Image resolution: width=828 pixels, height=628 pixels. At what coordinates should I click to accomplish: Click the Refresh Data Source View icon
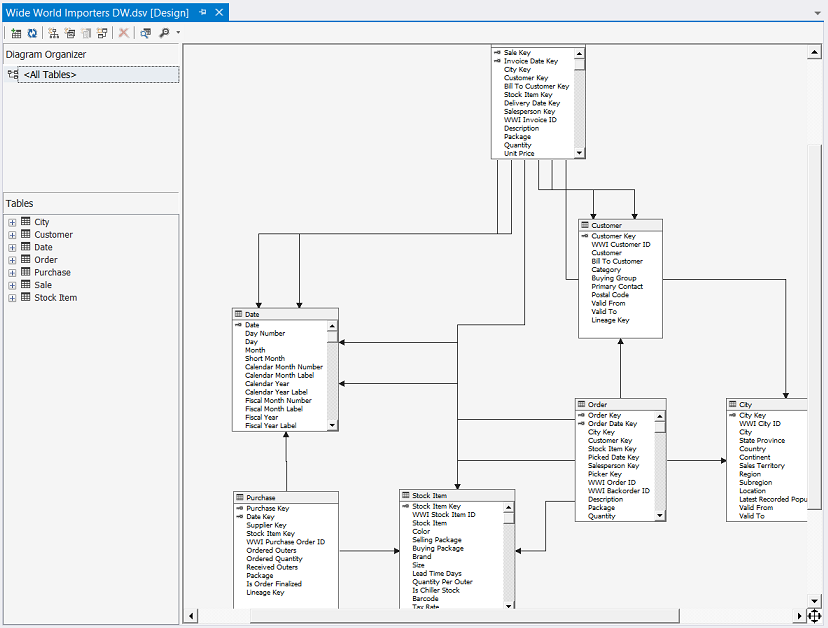[32, 33]
